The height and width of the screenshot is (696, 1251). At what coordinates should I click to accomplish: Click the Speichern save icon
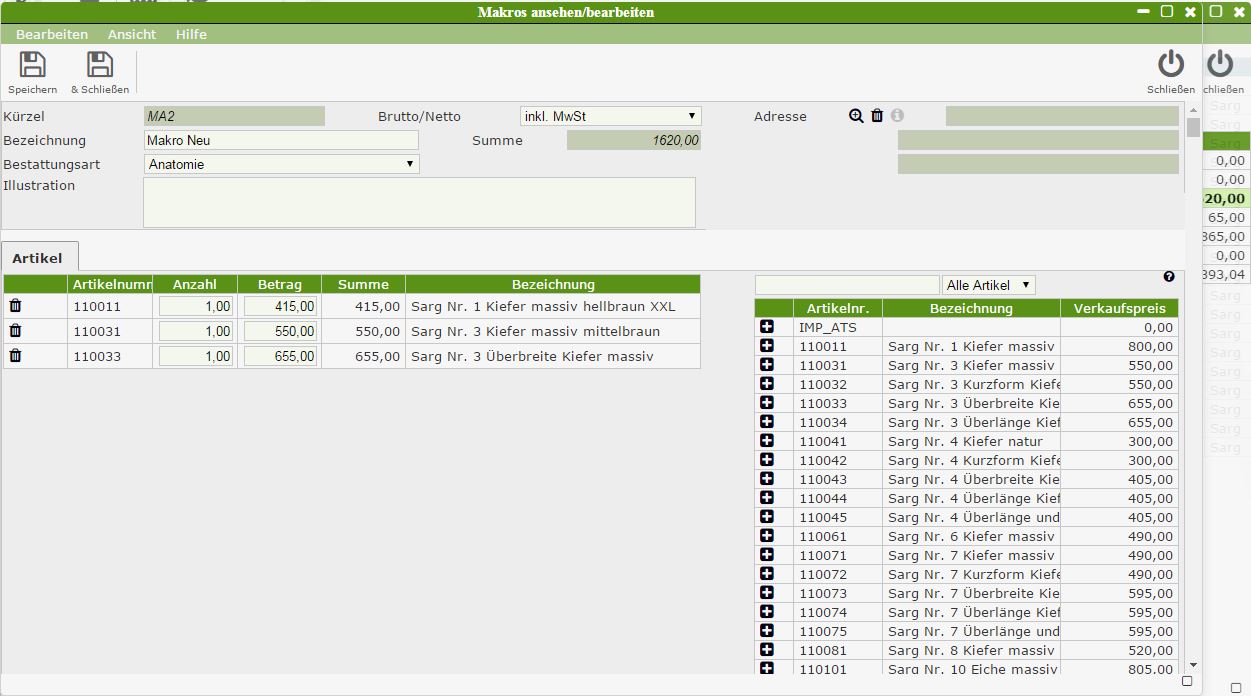point(33,66)
